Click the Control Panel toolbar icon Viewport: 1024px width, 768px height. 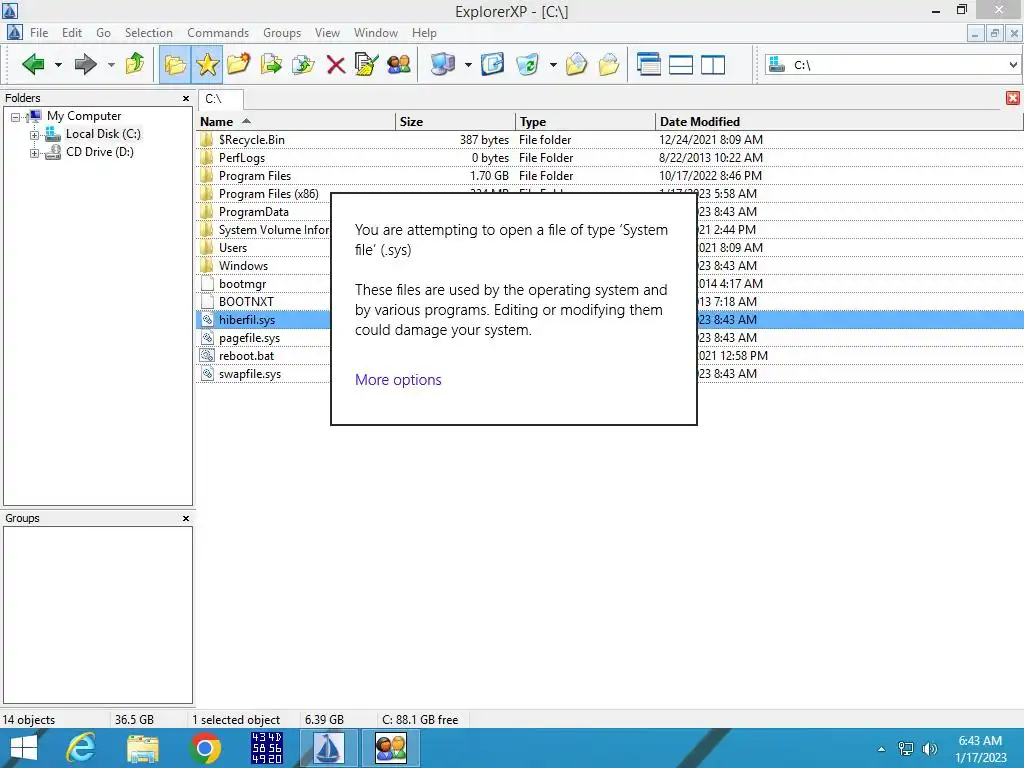coord(492,64)
